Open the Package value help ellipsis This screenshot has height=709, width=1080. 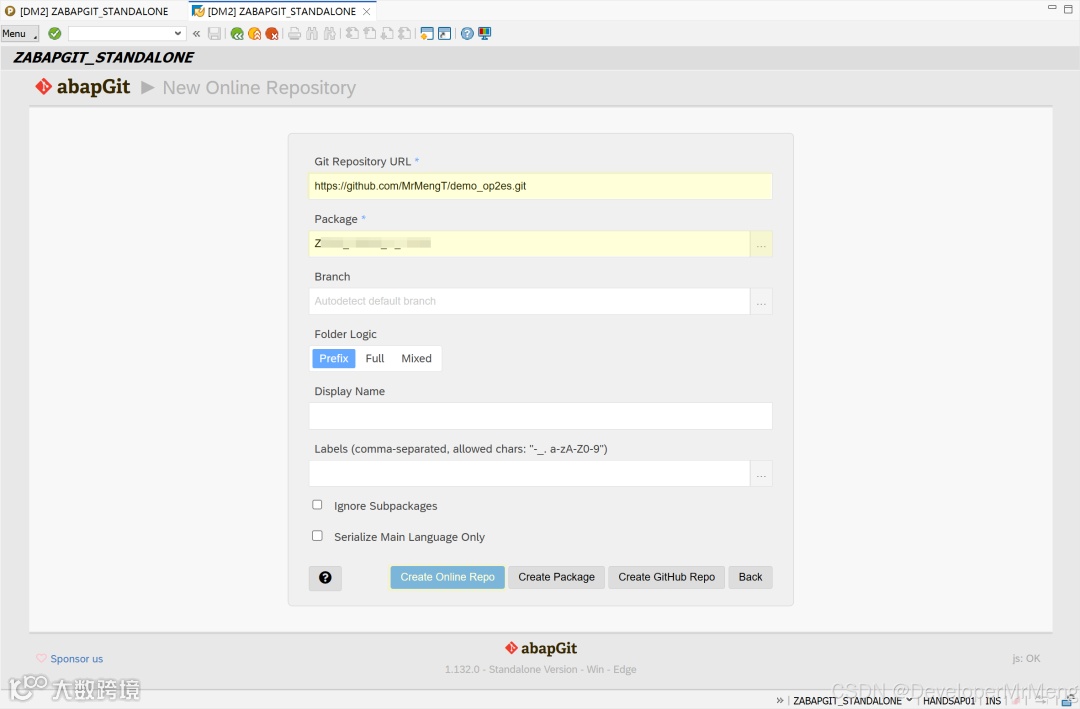761,244
